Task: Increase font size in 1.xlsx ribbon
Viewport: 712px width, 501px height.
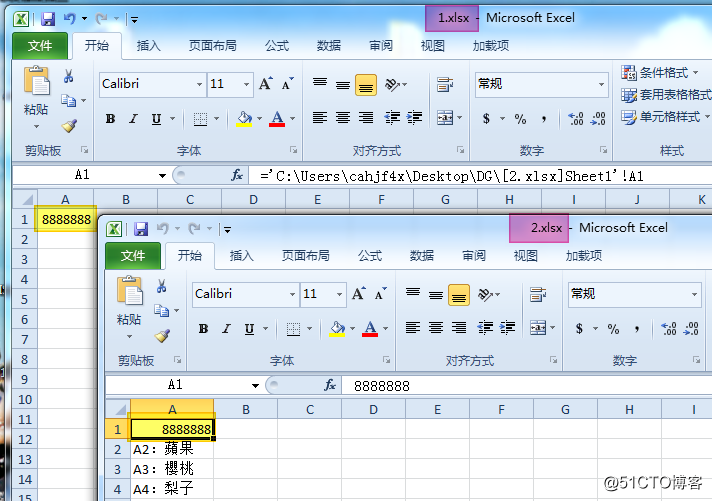Action: click(x=266, y=84)
